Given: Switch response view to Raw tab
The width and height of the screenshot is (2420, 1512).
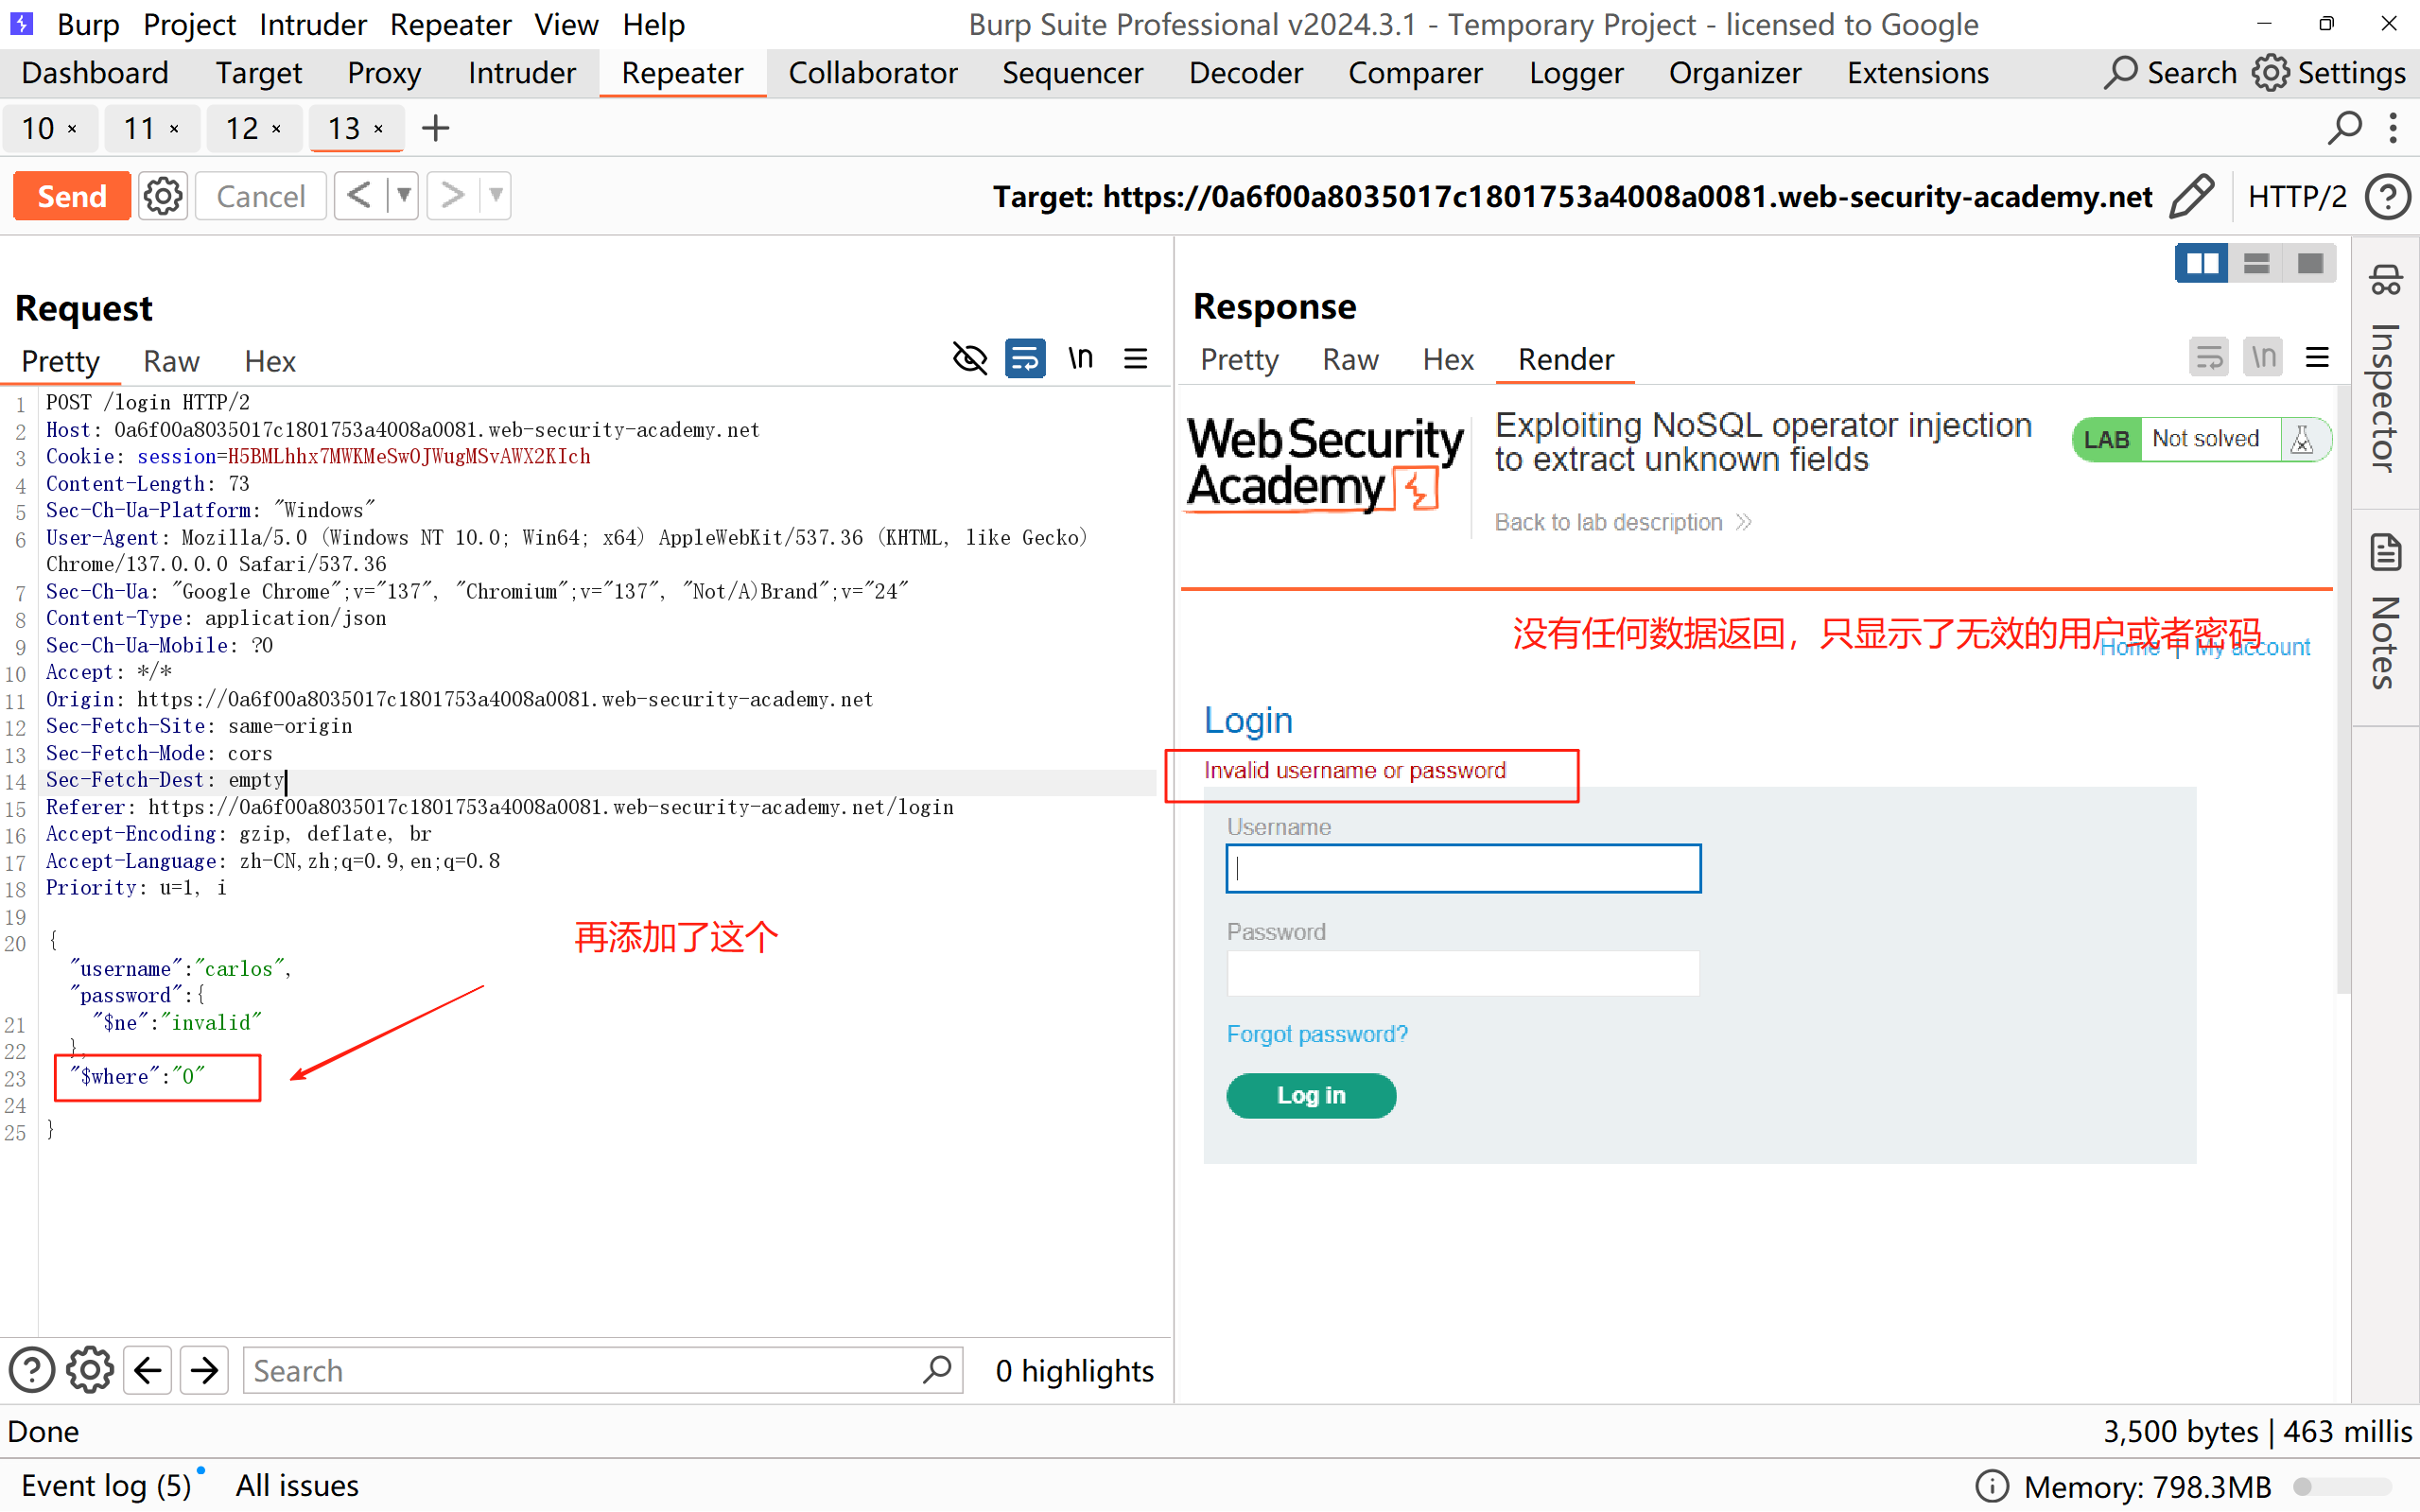Looking at the screenshot, I should click(x=1350, y=360).
